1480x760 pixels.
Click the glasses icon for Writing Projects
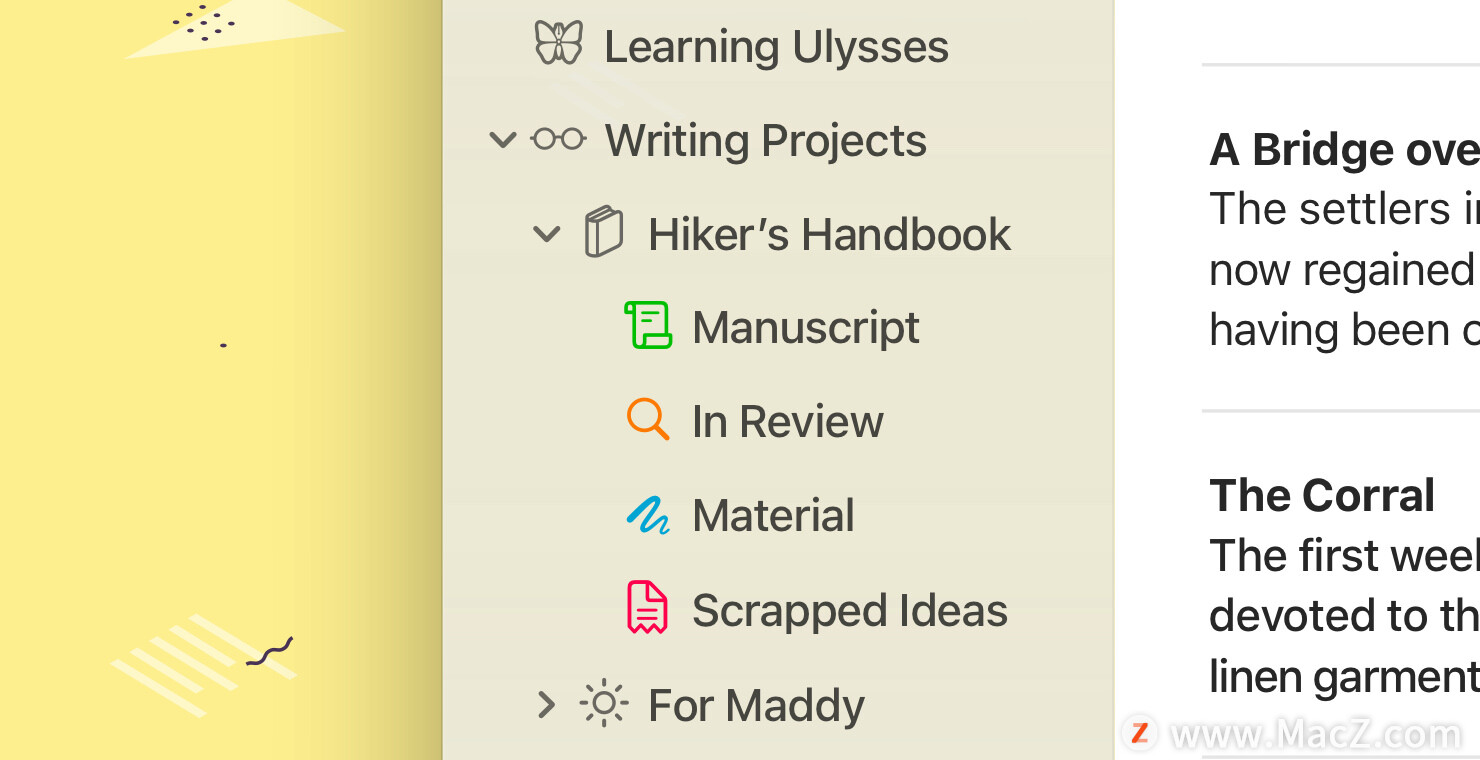tap(558, 139)
